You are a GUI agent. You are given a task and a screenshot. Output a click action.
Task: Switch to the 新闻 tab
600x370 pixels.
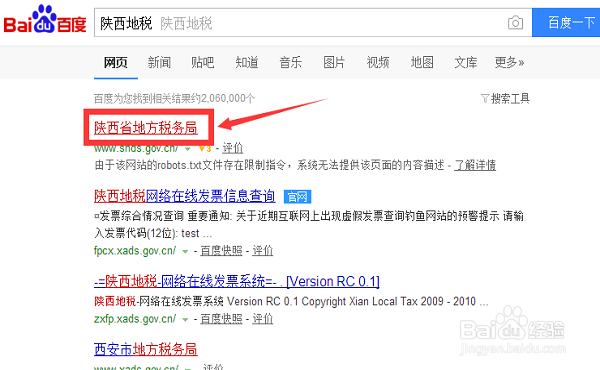pyautogui.click(x=159, y=62)
